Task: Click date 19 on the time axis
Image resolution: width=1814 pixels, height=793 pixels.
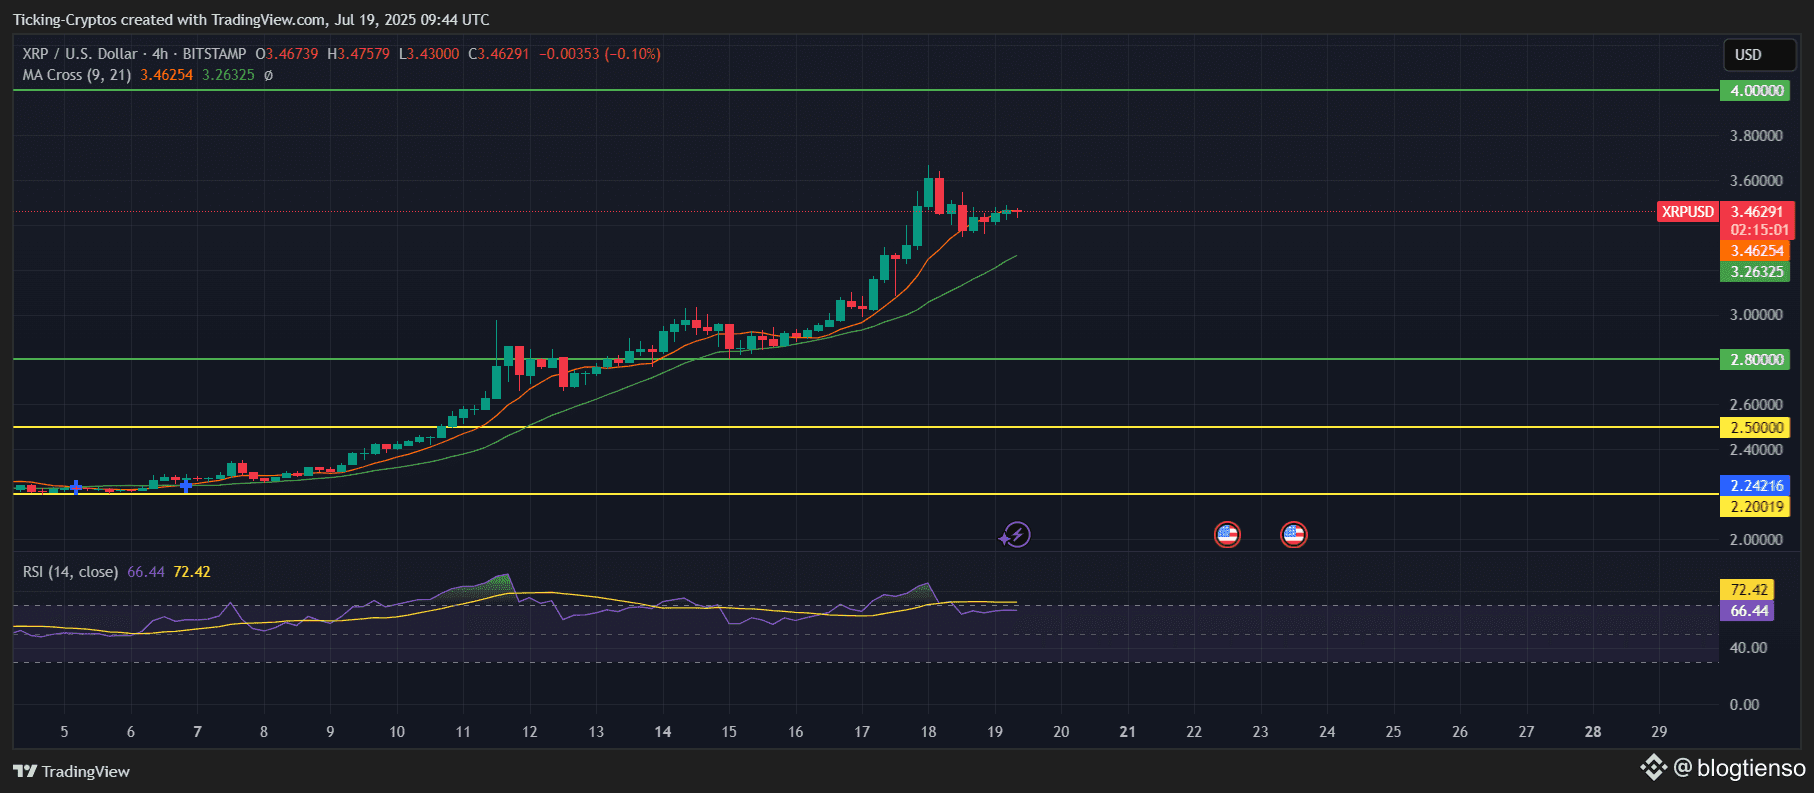Action: point(995,732)
